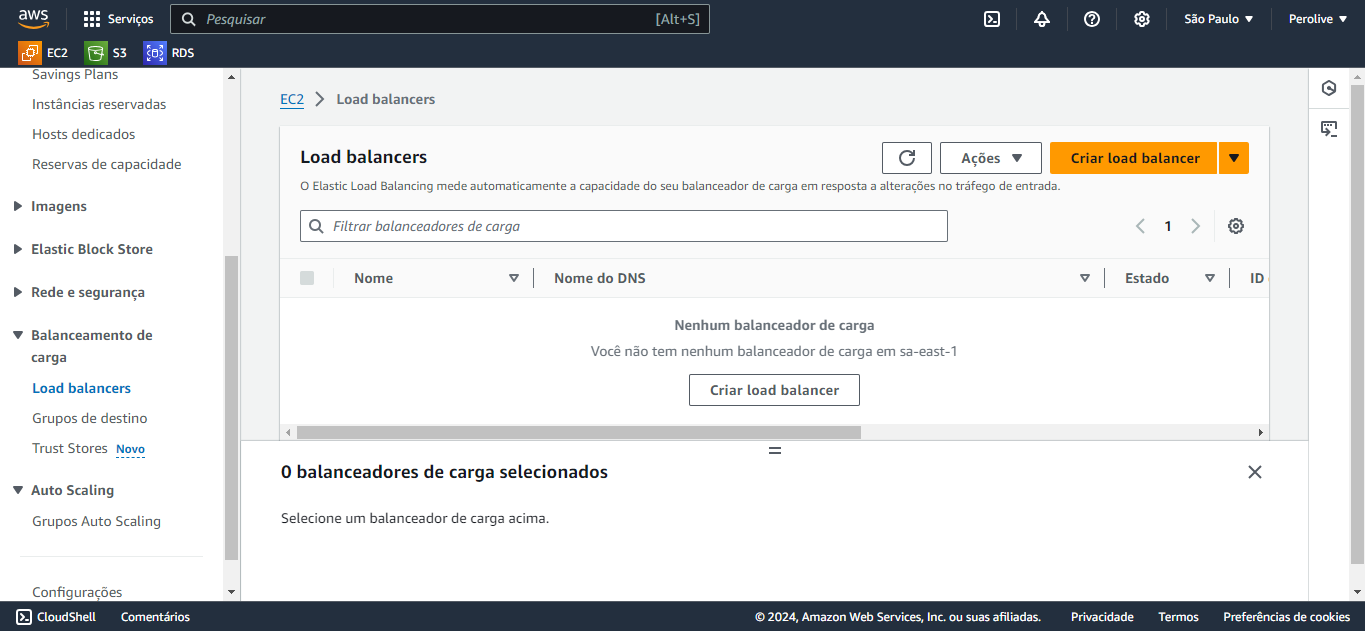
Task: Open Grupos de destino in sidebar
Action: [89, 418]
